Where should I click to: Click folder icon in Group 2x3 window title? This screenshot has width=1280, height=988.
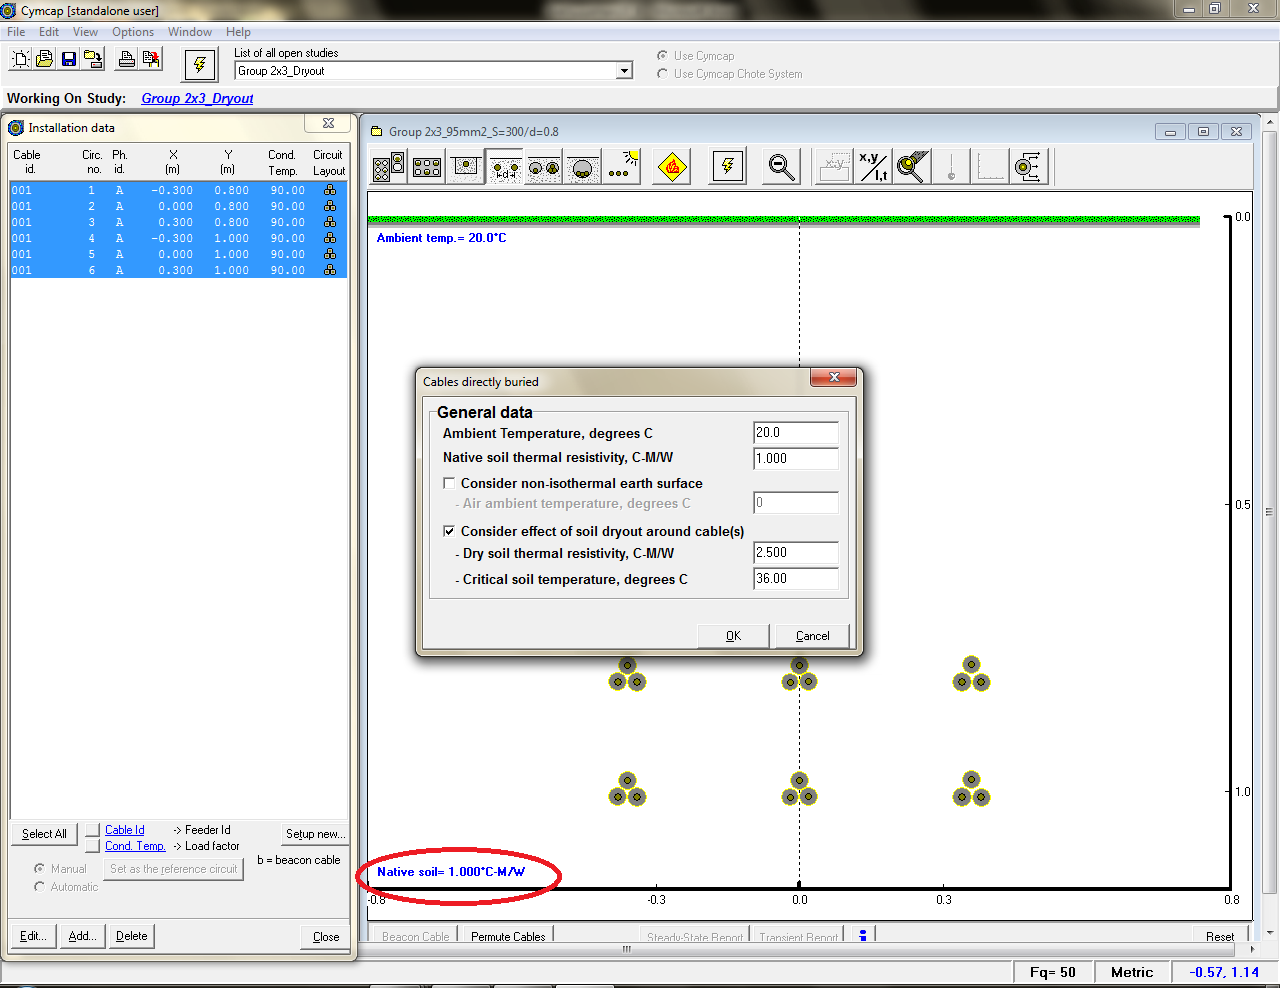(377, 131)
